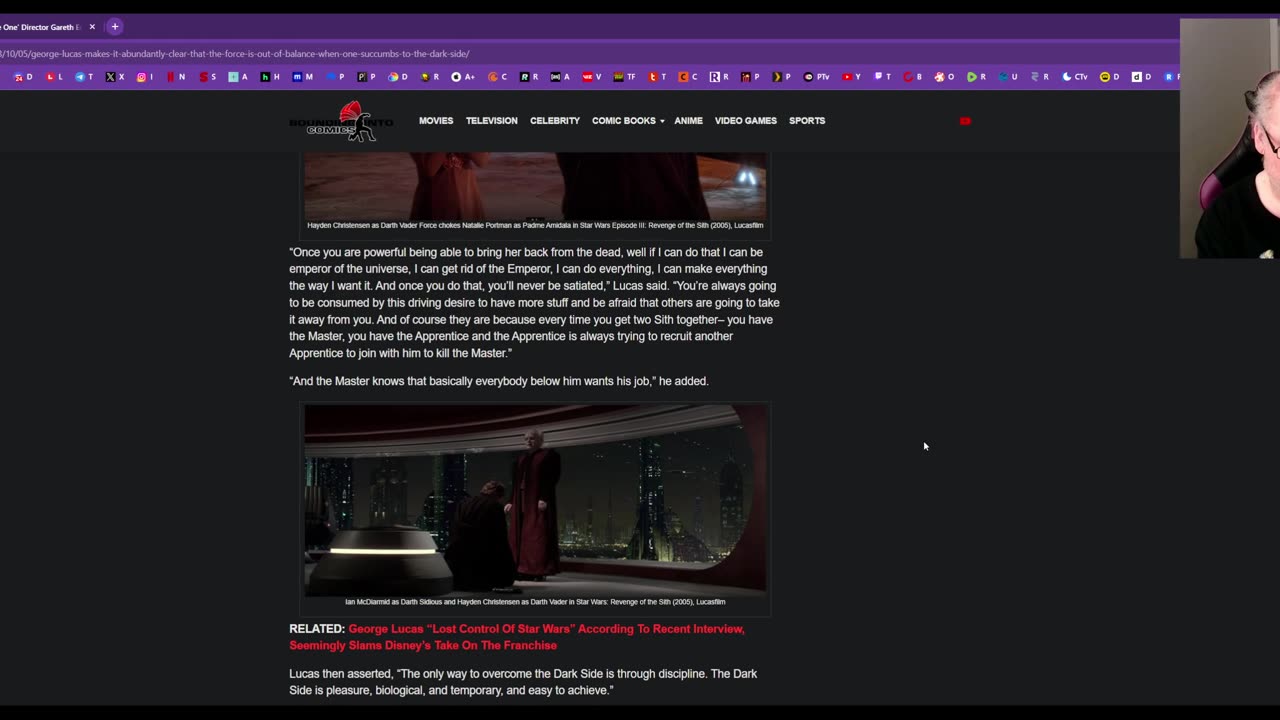Open the Video Games menu item
This screenshot has height=720, width=1280.
coord(746,121)
